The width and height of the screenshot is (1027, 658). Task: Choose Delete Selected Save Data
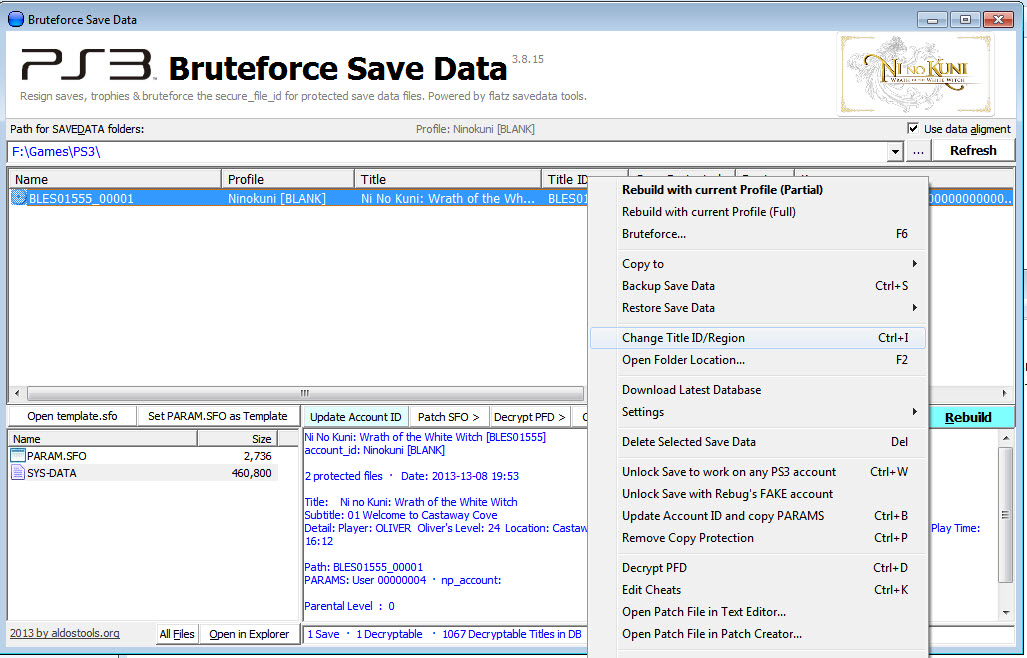pyautogui.click(x=758, y=442)
